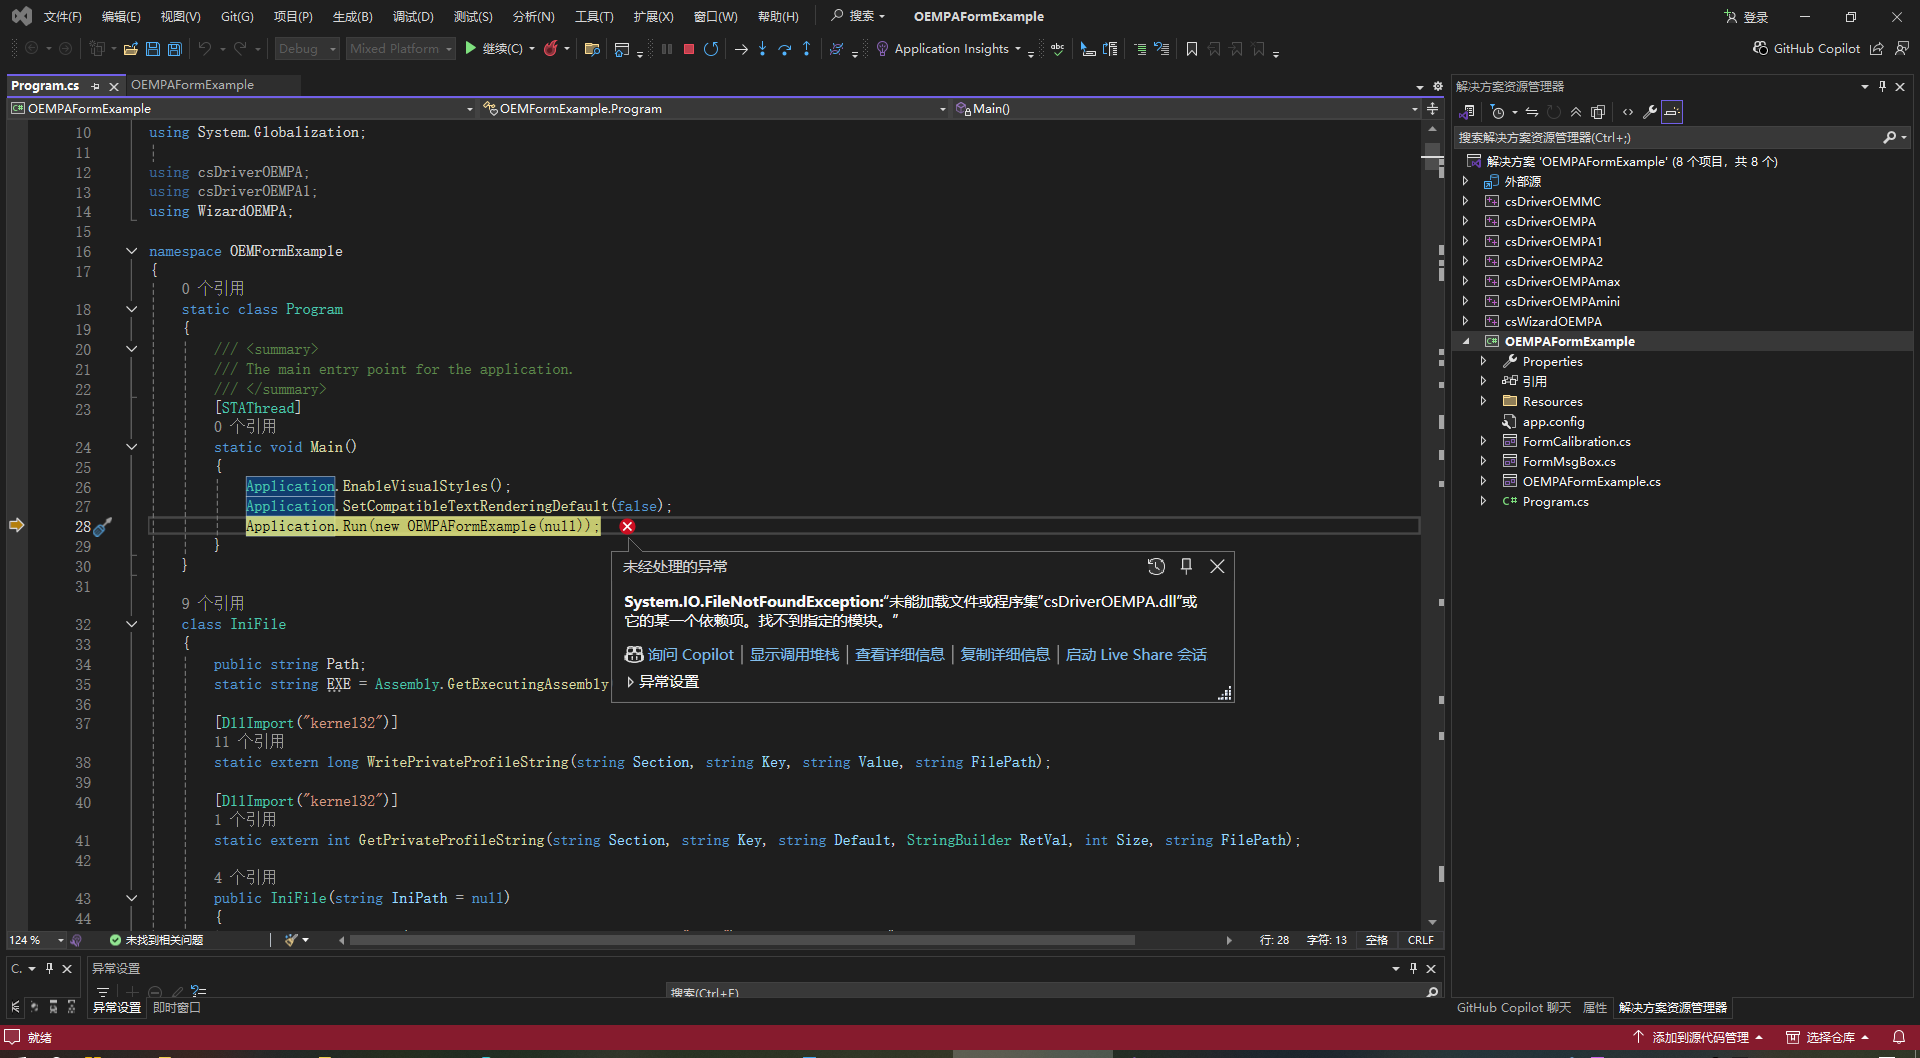Click the 显示调用堆栈 link
1920x1058 pixels.
coord(794,654)
